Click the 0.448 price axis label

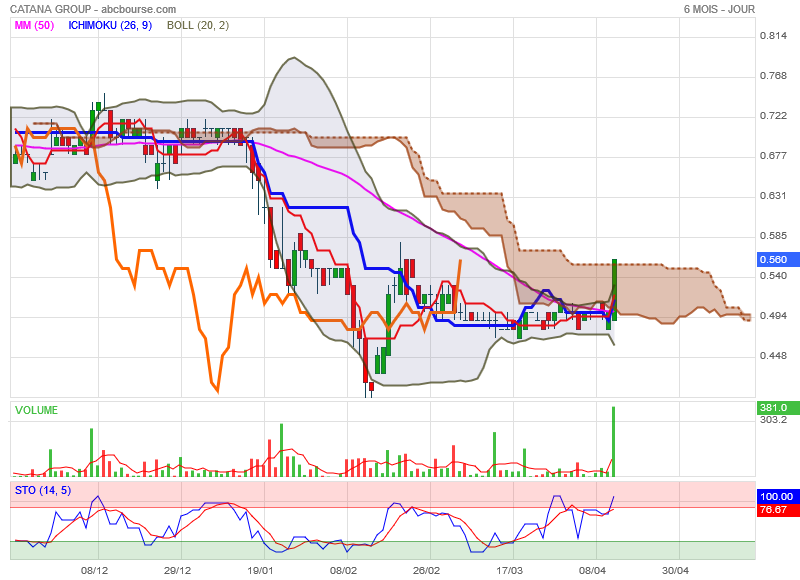point(773,356)
